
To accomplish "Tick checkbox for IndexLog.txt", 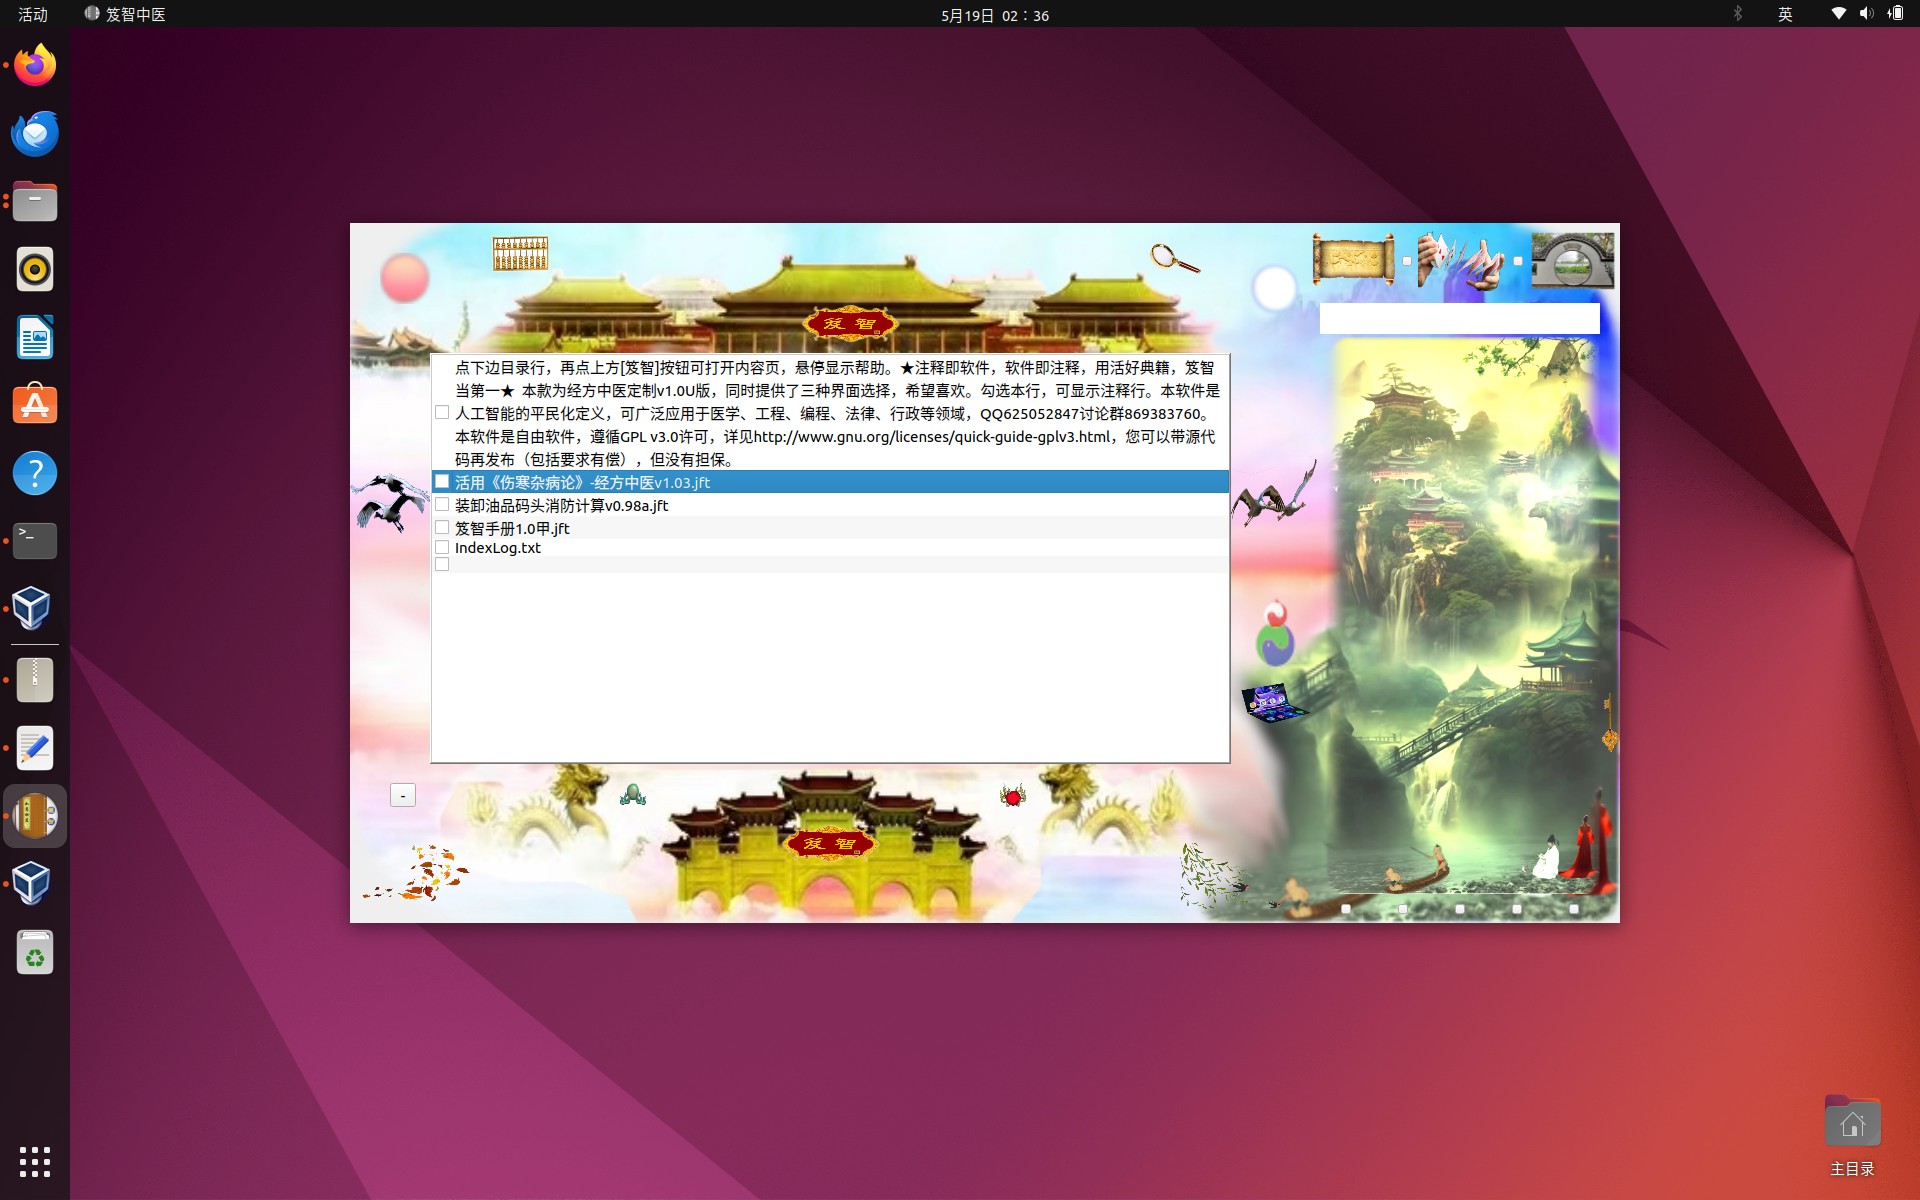I will pyautogui.click(x=442, y=547).
